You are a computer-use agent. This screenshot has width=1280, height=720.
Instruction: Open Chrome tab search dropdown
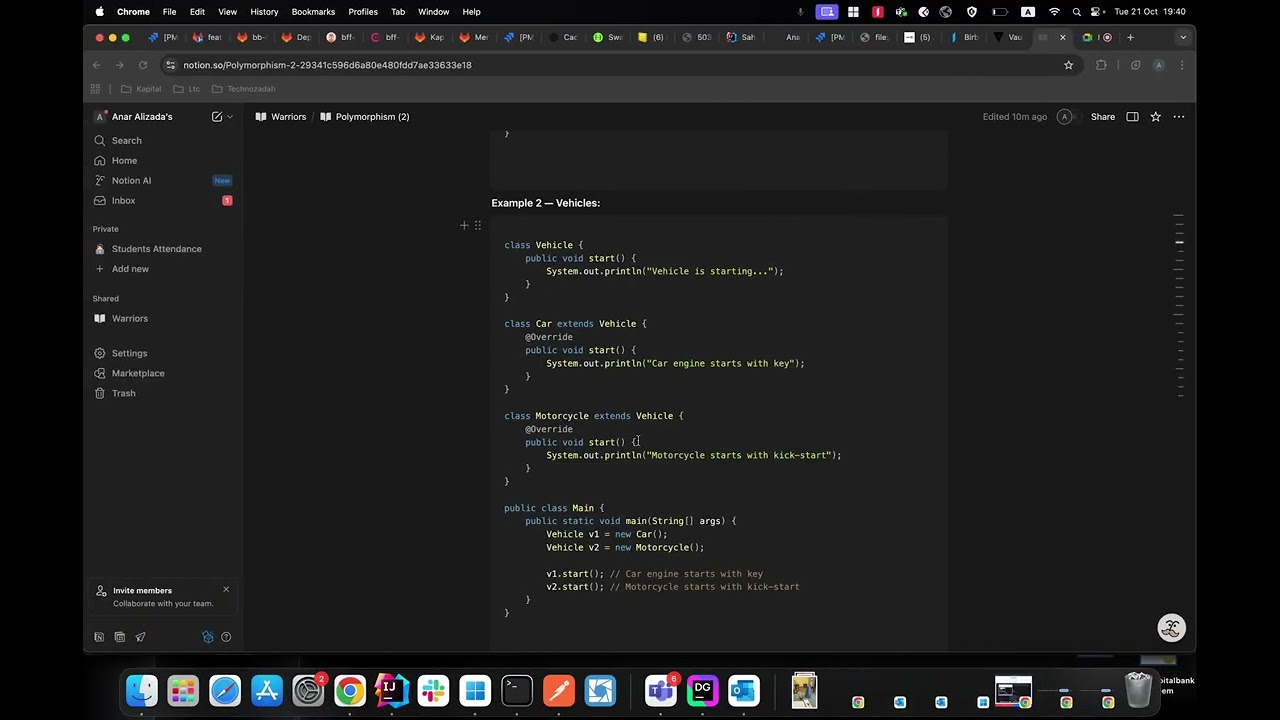coord(1183,37)
